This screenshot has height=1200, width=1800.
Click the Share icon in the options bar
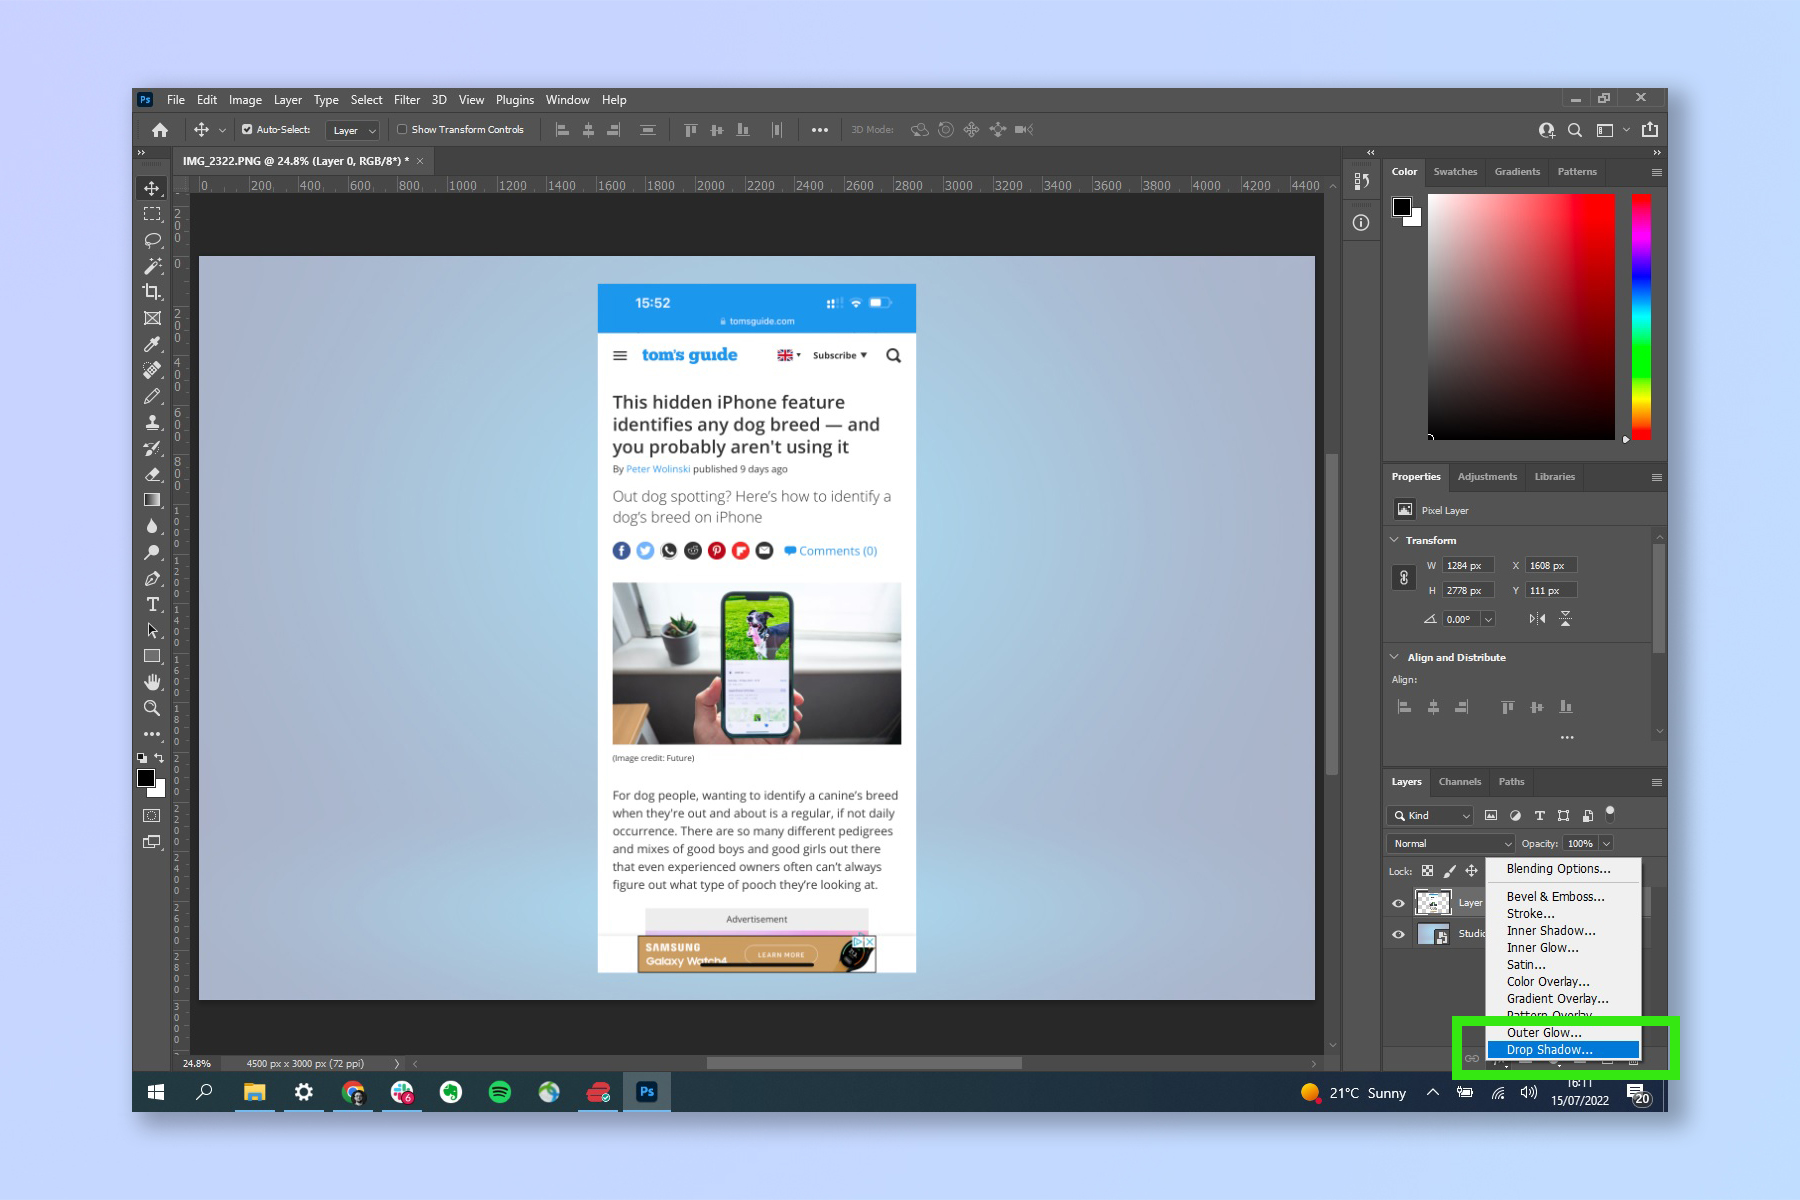tap(1650, 130)
